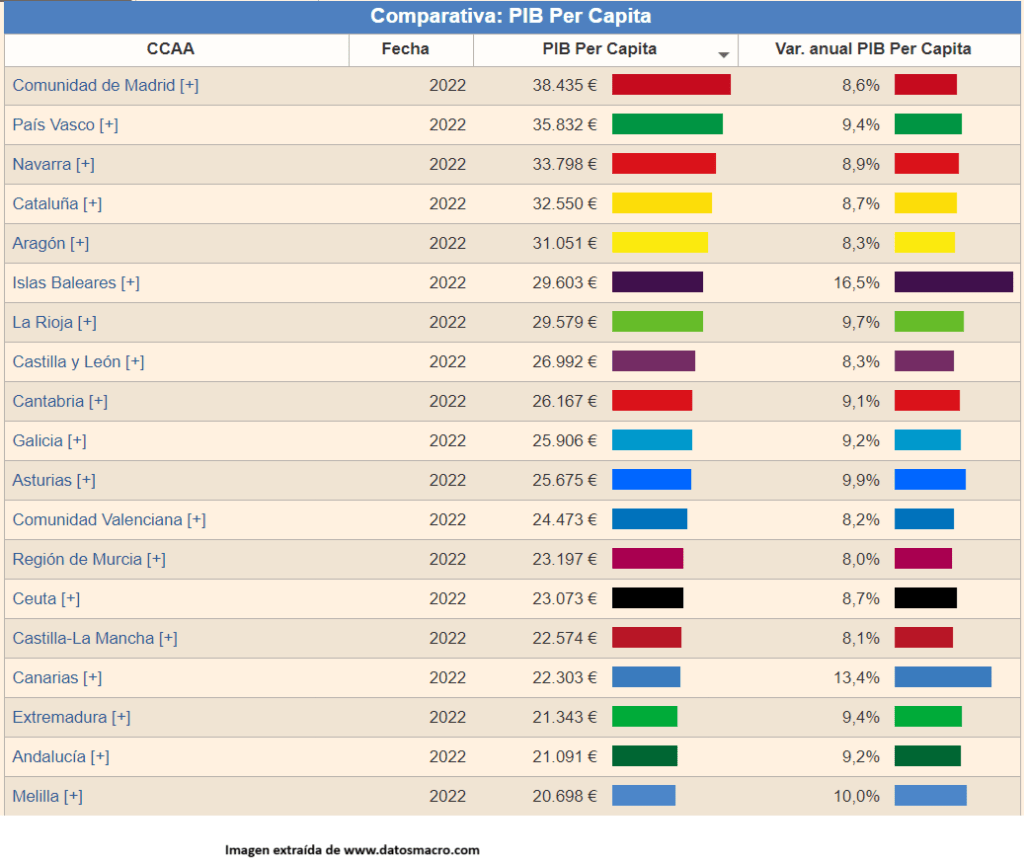The width and height of the screenshot is (1024, 861).
Task: Select the Aragón region link
Action: point(50,243)
